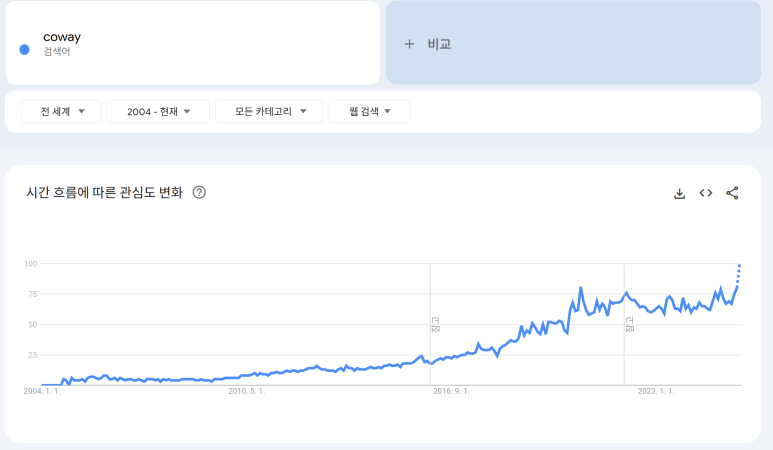Open the 2004 - 현재 time range dropdown
This screenshot has width=773, height=450.
point(158,111)
